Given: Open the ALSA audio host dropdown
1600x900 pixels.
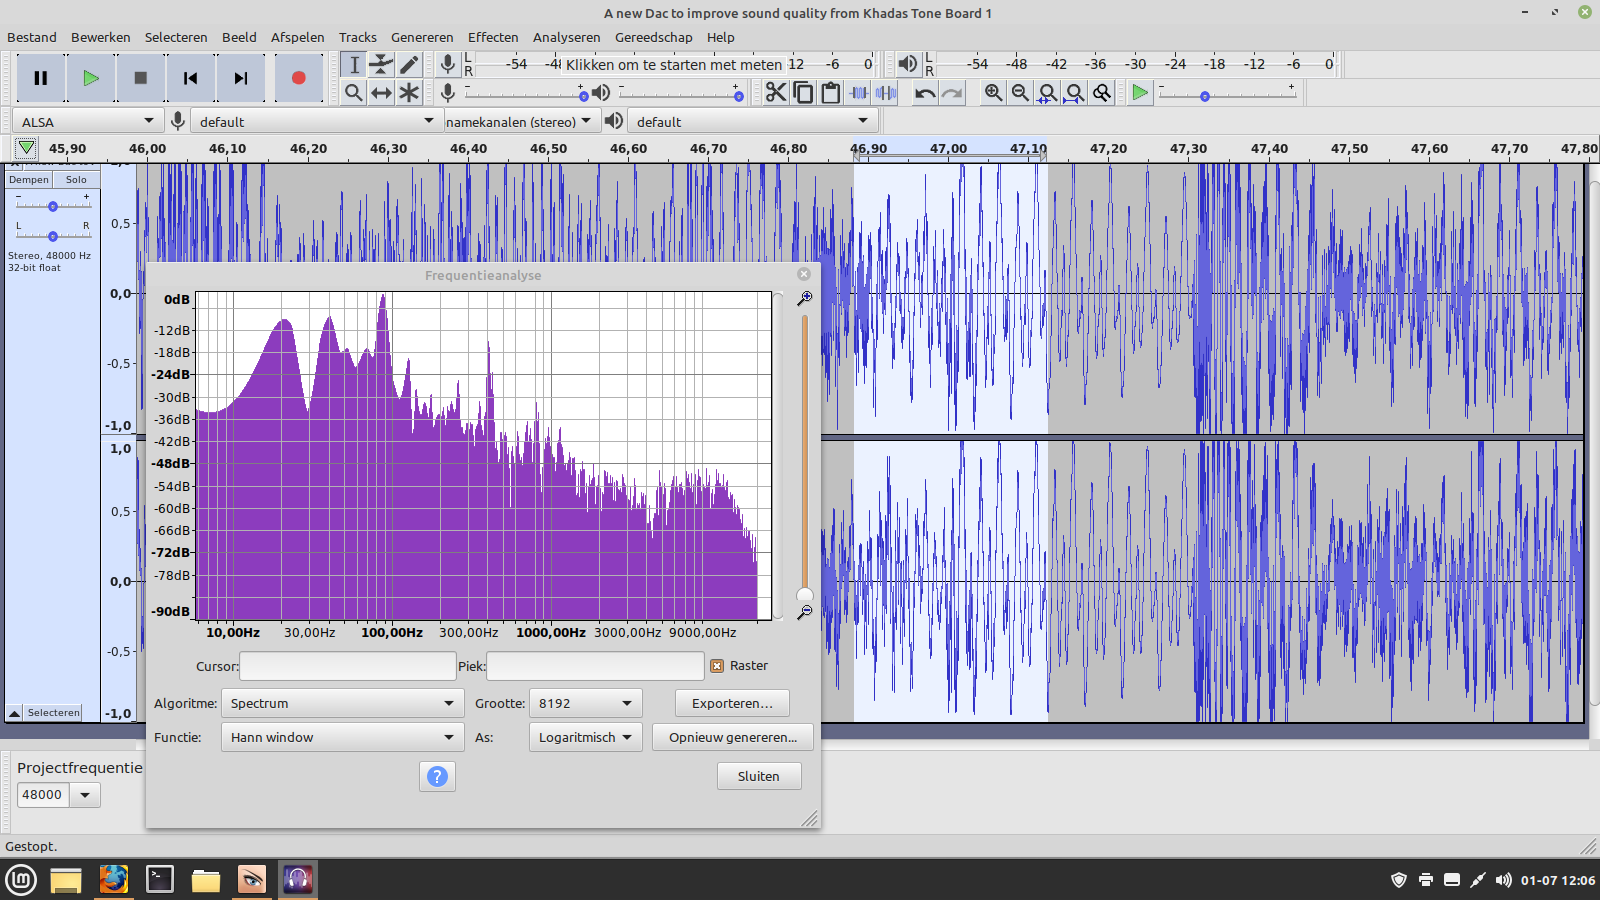Looking at the screenshot, I should tap(88, 121).
